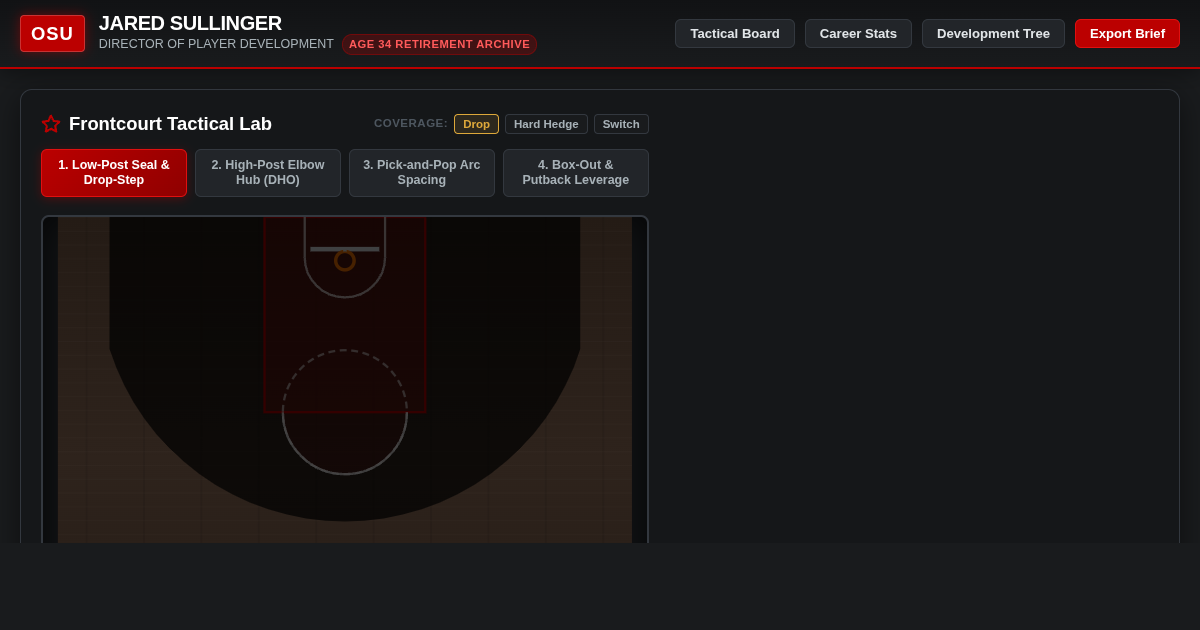Click the Age 34 Retirement Archive badge

439,44
